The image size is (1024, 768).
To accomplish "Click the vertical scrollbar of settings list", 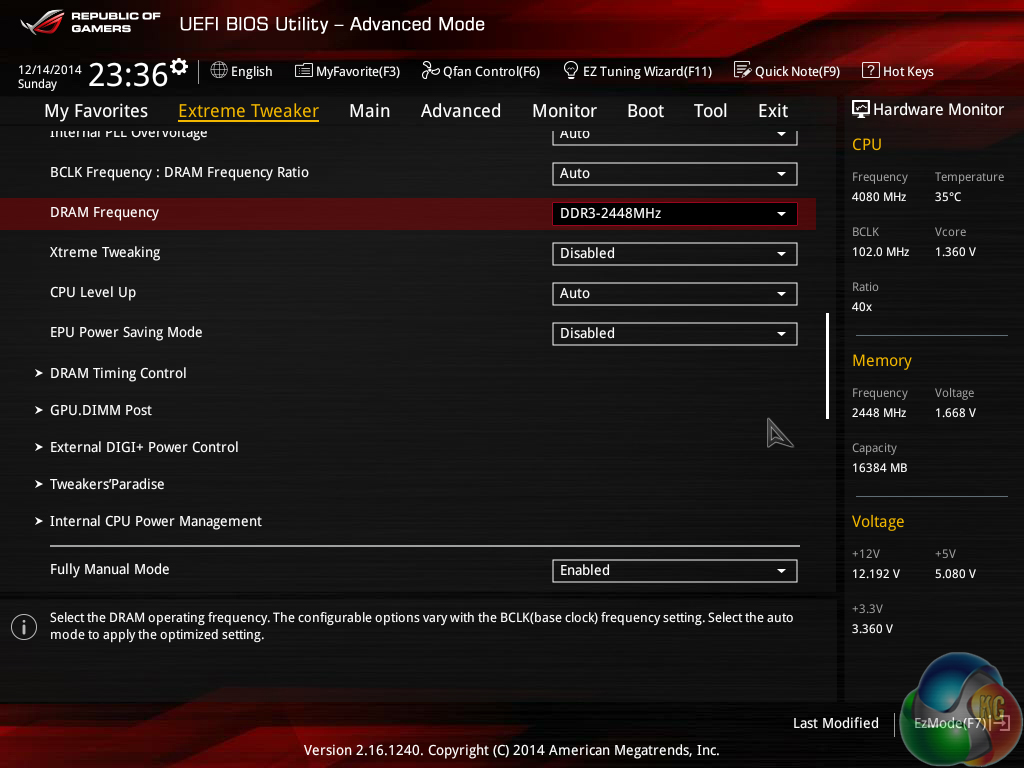I will [827, 366].
